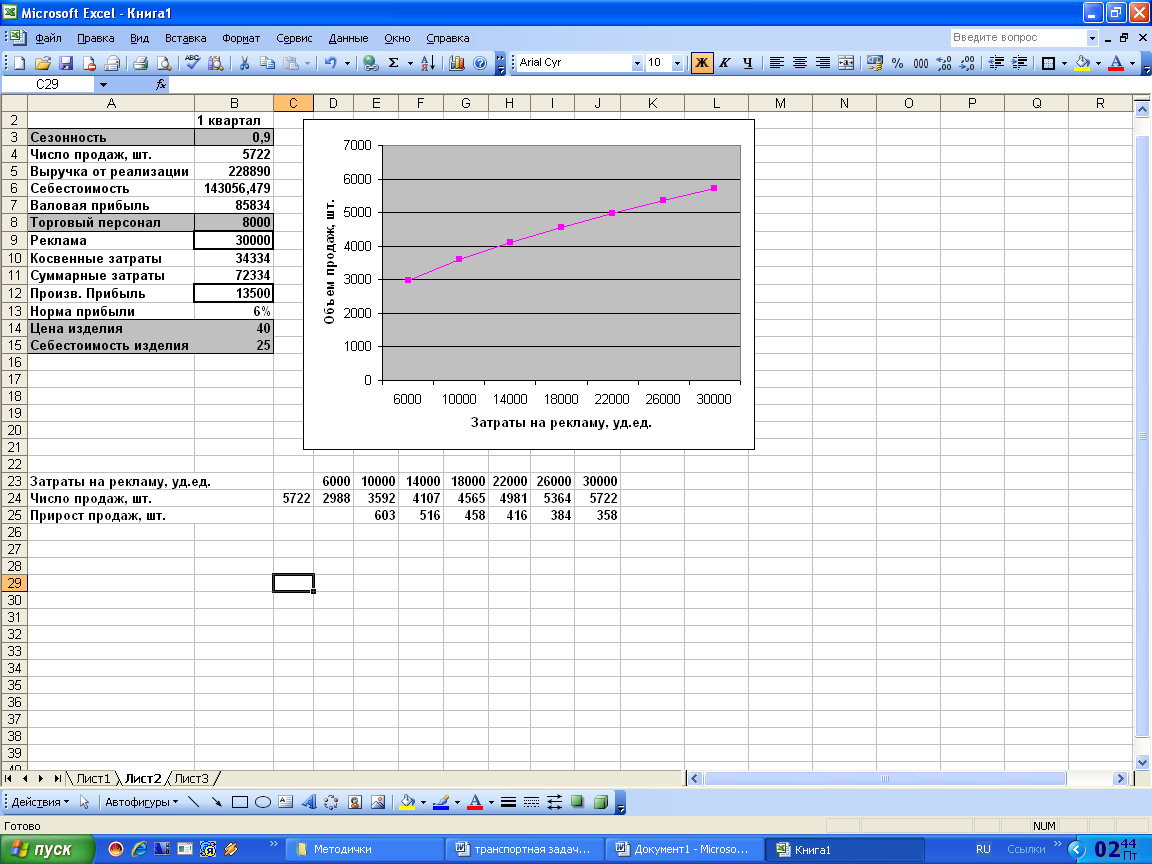Screen dimensions: 1152x864
Task: Select the Rectangle drawing tool
Action: pyautogui.click(x=239, y=802)
